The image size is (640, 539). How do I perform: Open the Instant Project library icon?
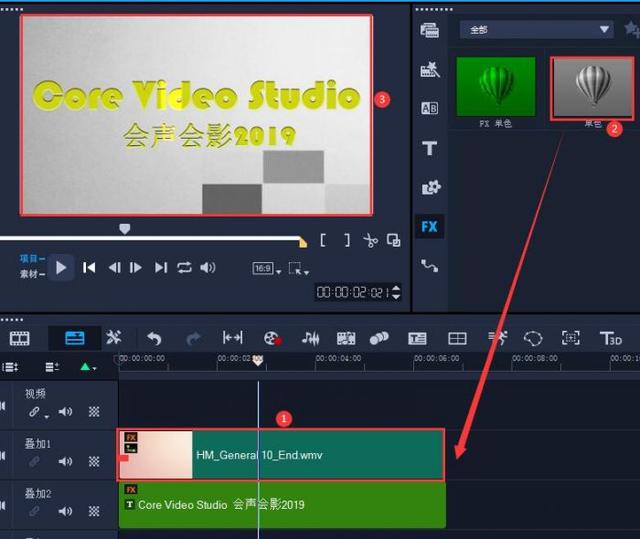pos(430,69)
